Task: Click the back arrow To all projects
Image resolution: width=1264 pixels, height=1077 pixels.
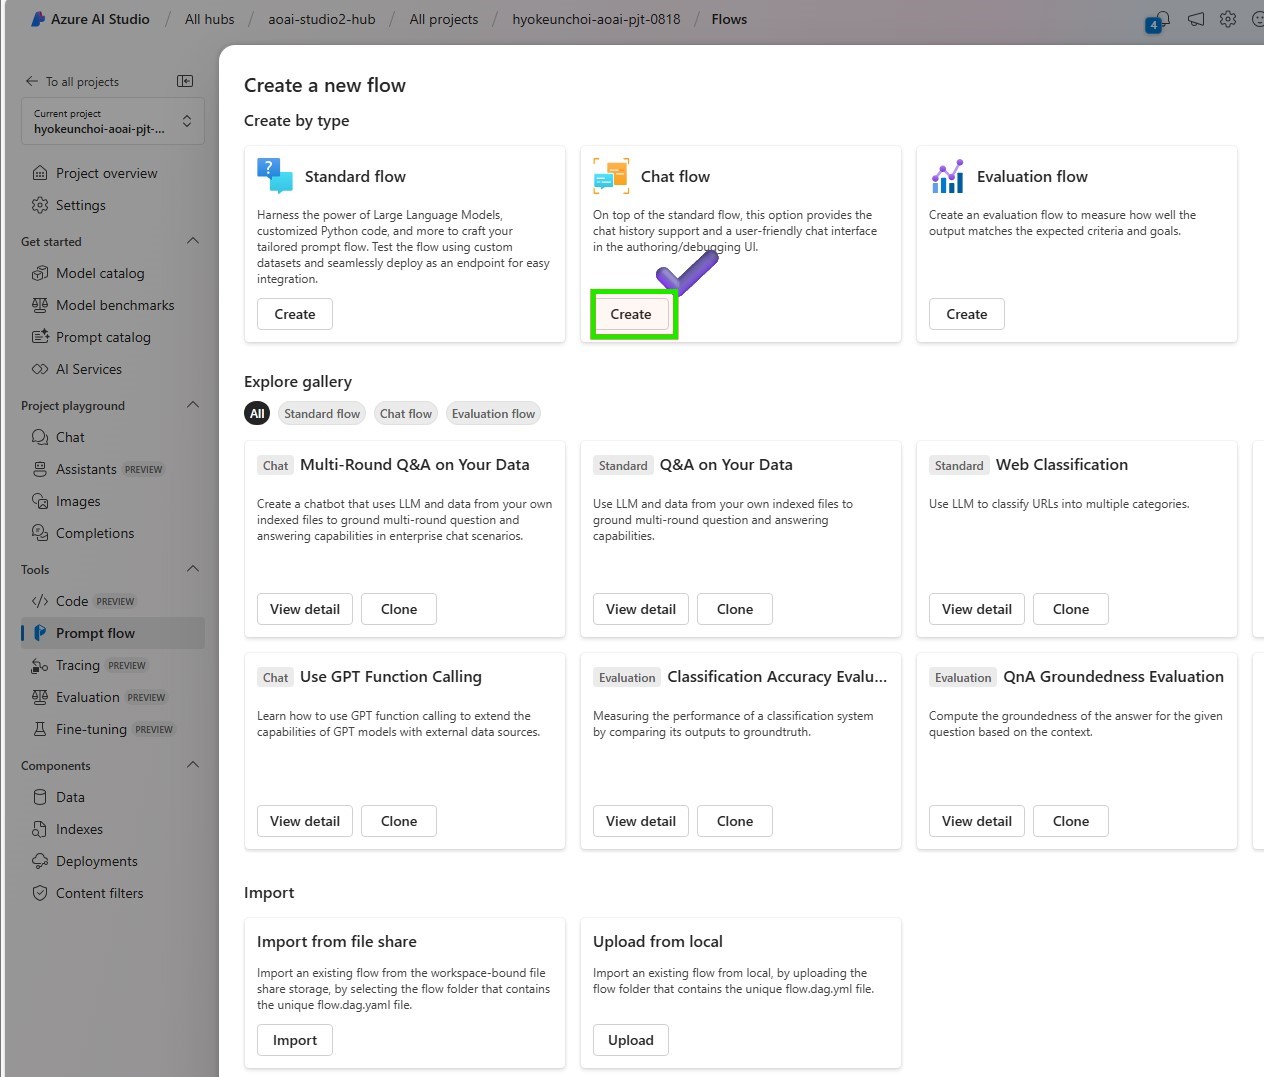Action: click(x=32, y=81)
